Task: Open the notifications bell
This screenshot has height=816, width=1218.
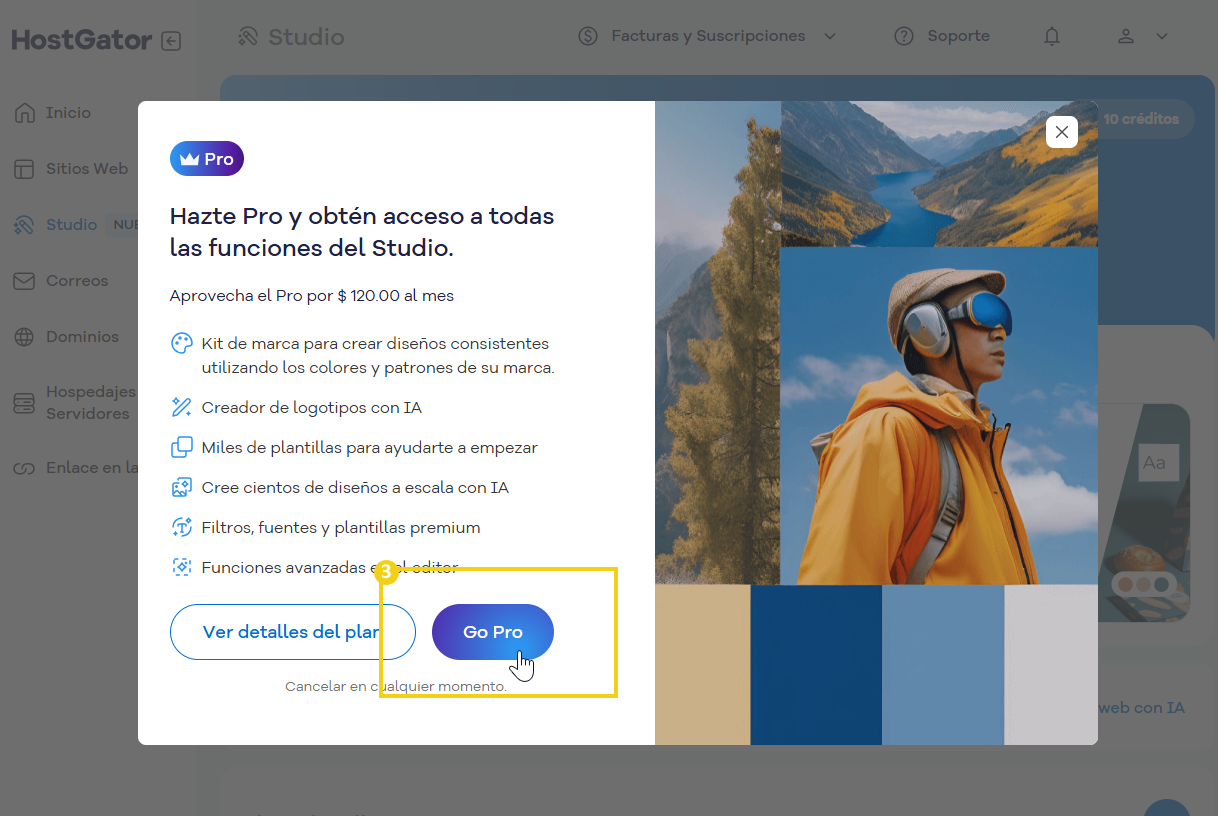Action: tap(1052, 36)
